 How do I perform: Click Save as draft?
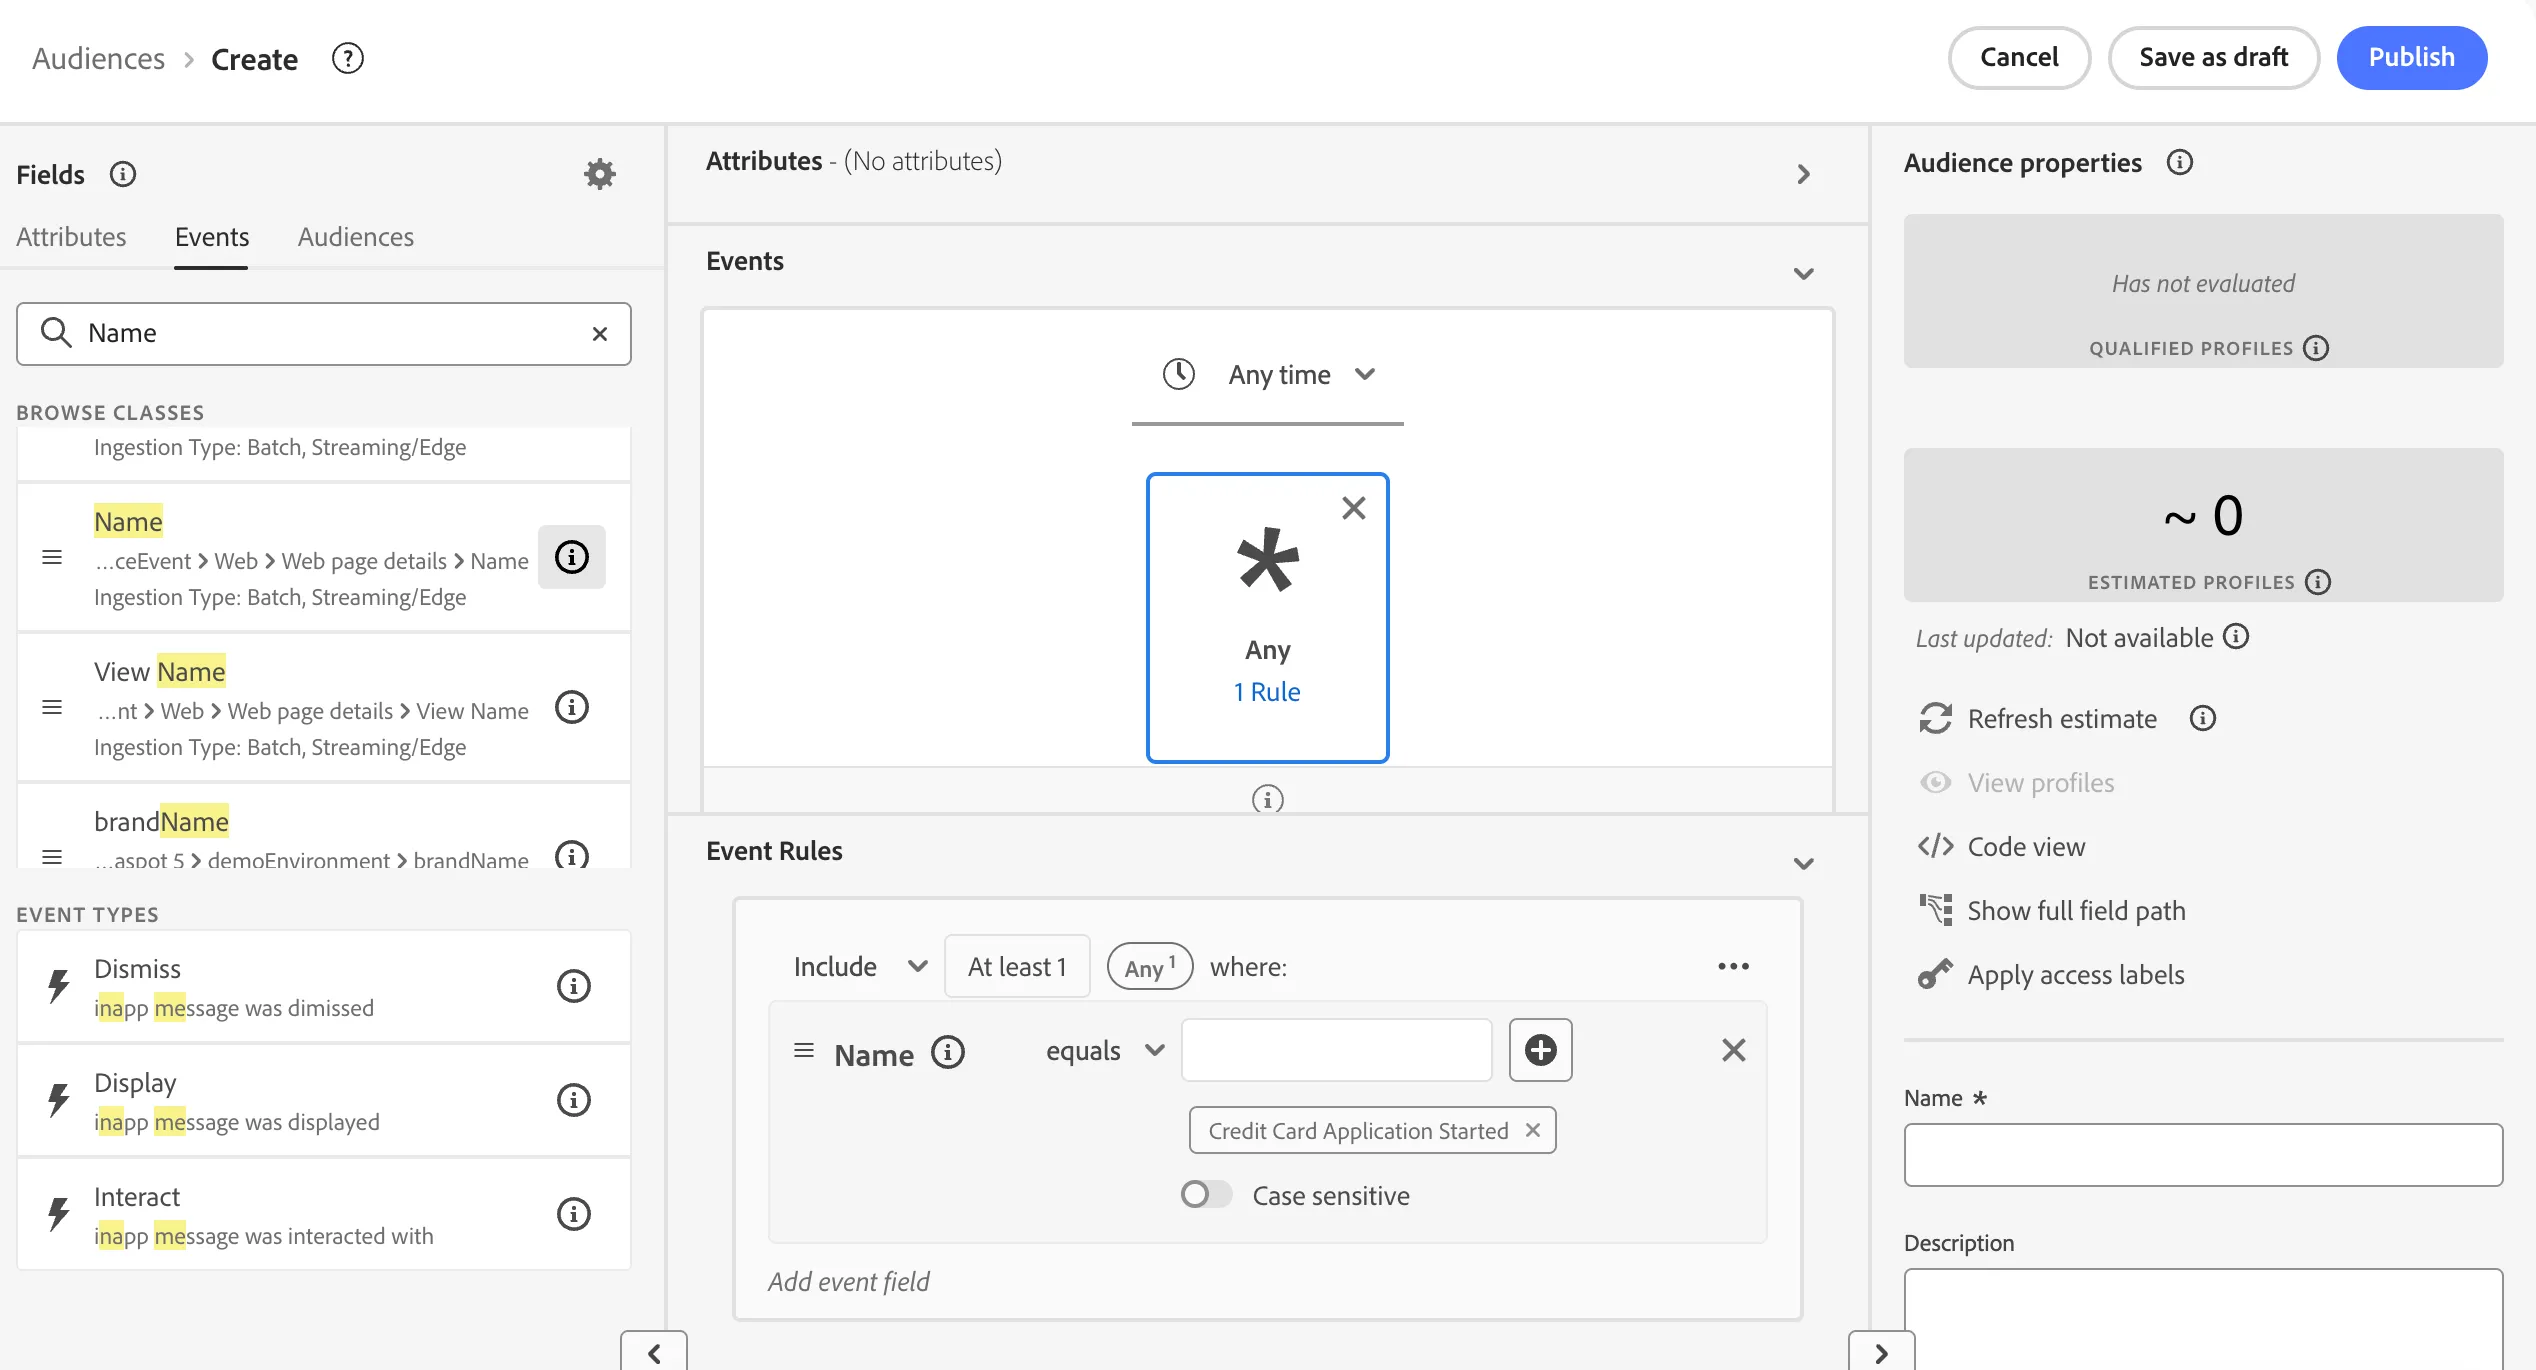[x=2213, y=57]
